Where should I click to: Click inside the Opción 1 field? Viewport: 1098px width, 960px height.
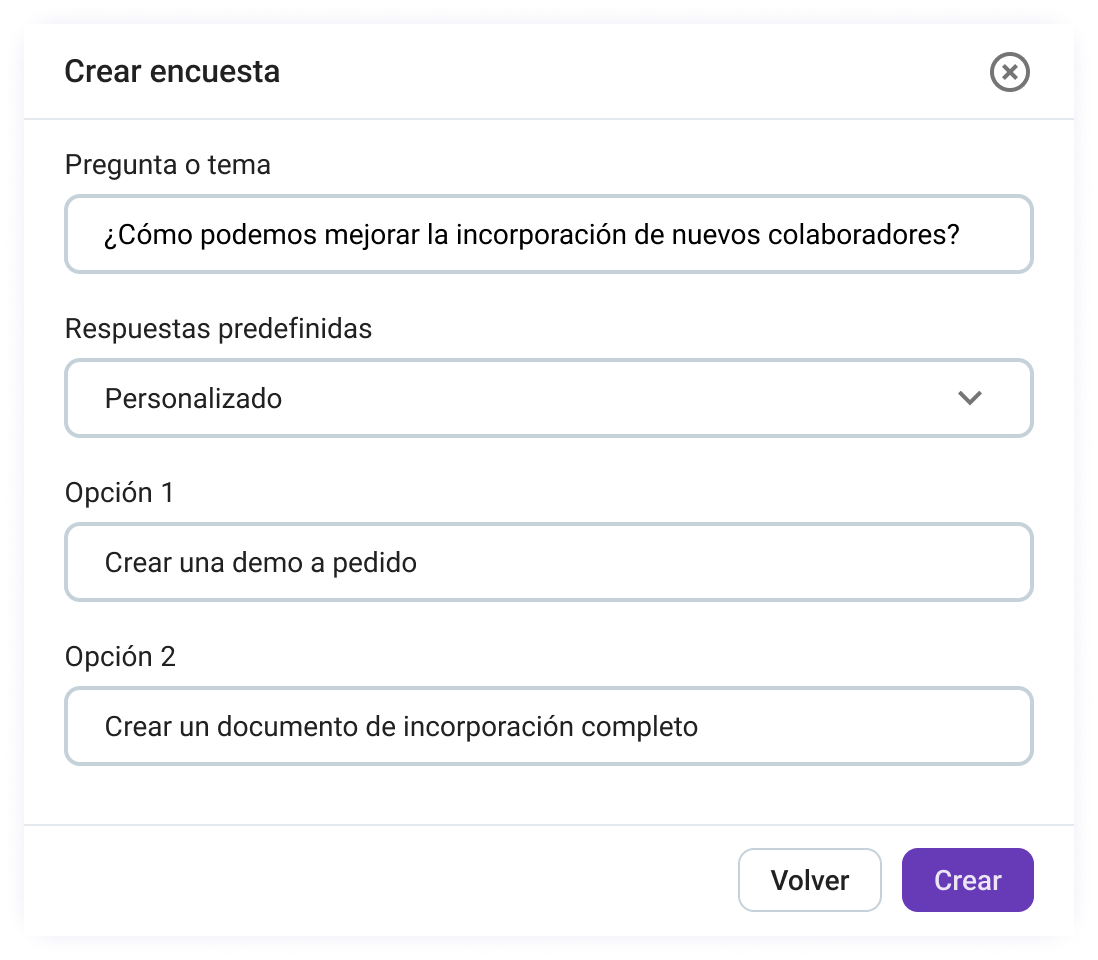point(548,562)
